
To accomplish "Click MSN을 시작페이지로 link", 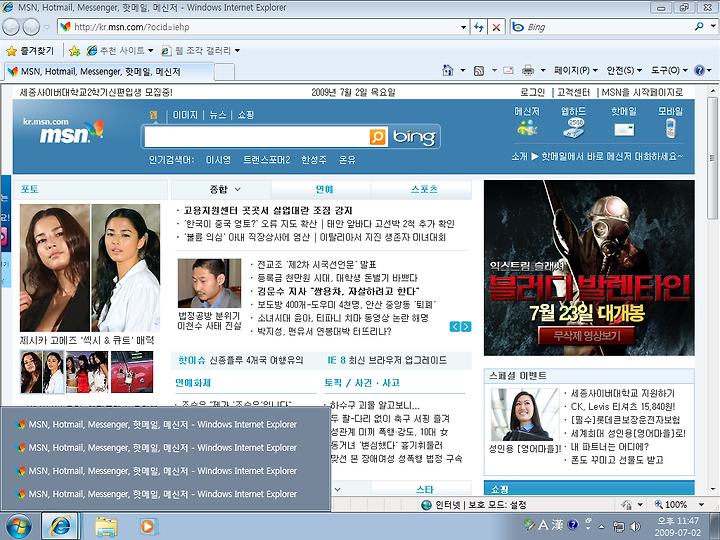I will 642,92.
